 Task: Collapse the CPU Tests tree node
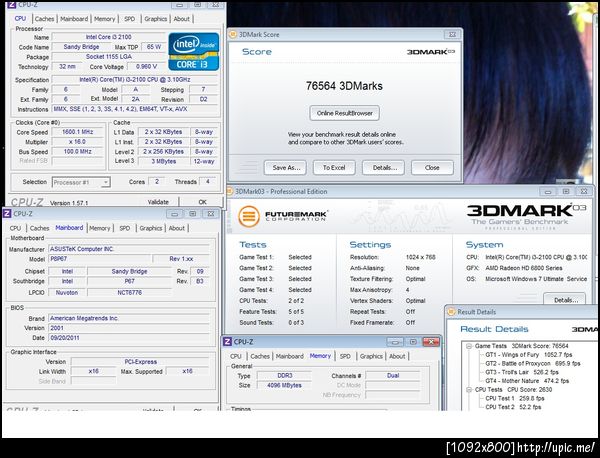pos(469,390)
